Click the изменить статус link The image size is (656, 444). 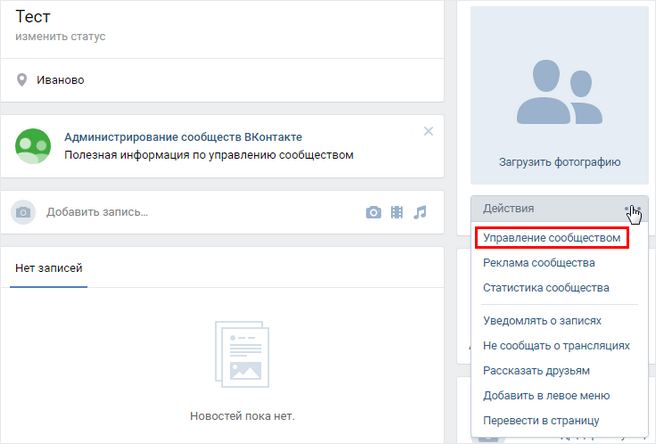click(60, 36)
